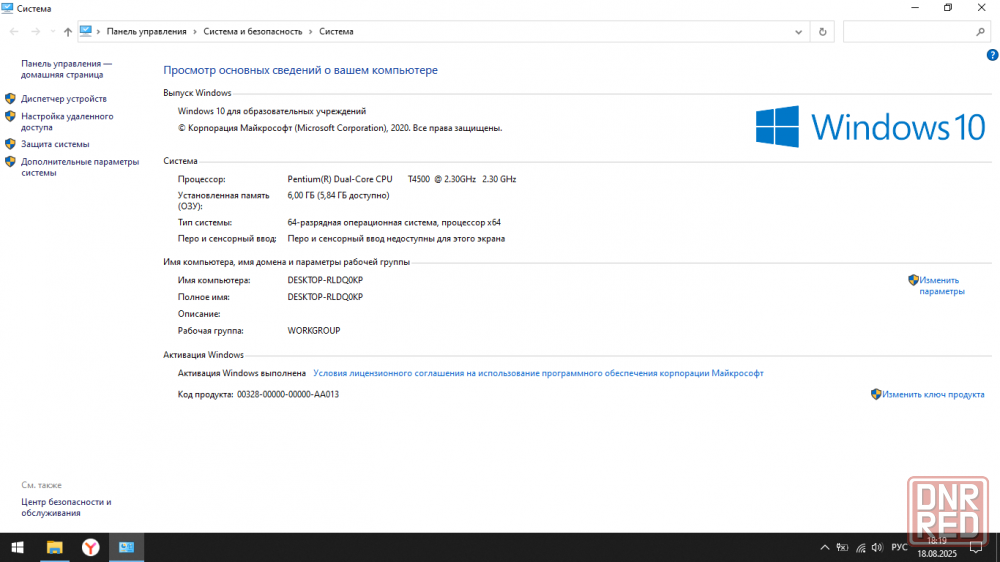Open Настройка удаленного доступа link
Screen dimensions: 1000x562
point(67,122)
